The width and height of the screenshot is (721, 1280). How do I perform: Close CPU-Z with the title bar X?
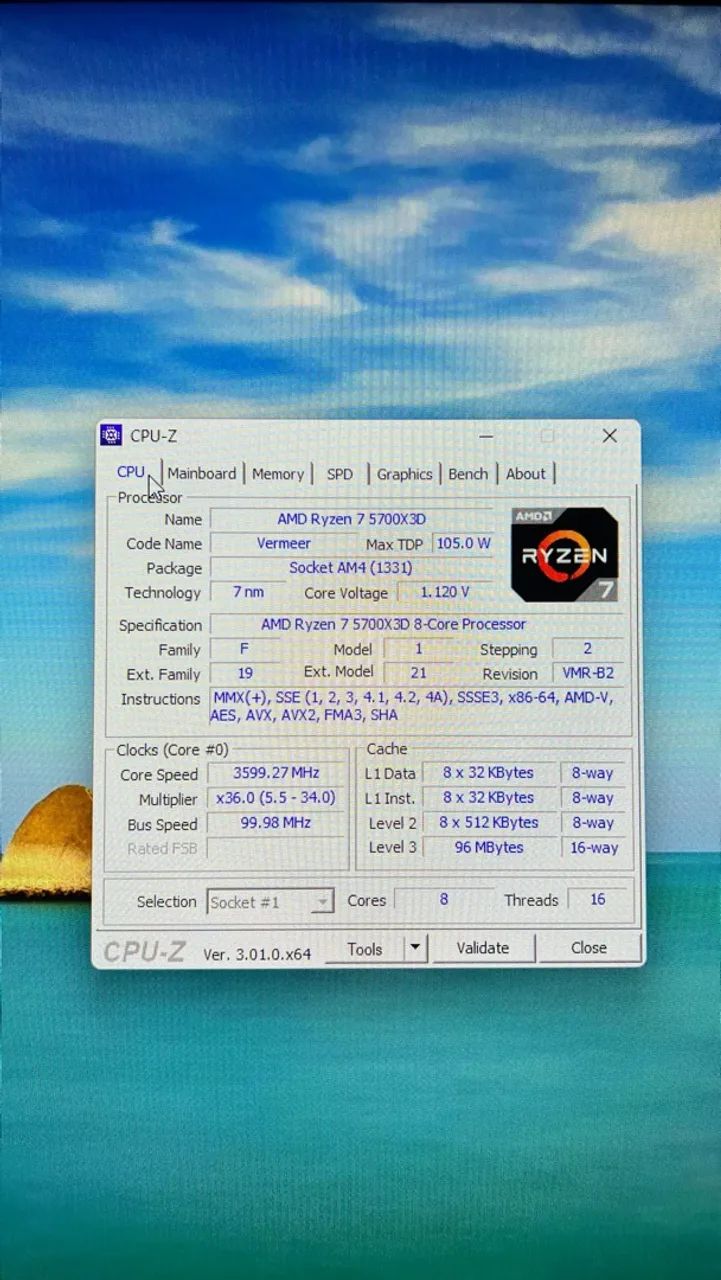click(x=609, y=436)
